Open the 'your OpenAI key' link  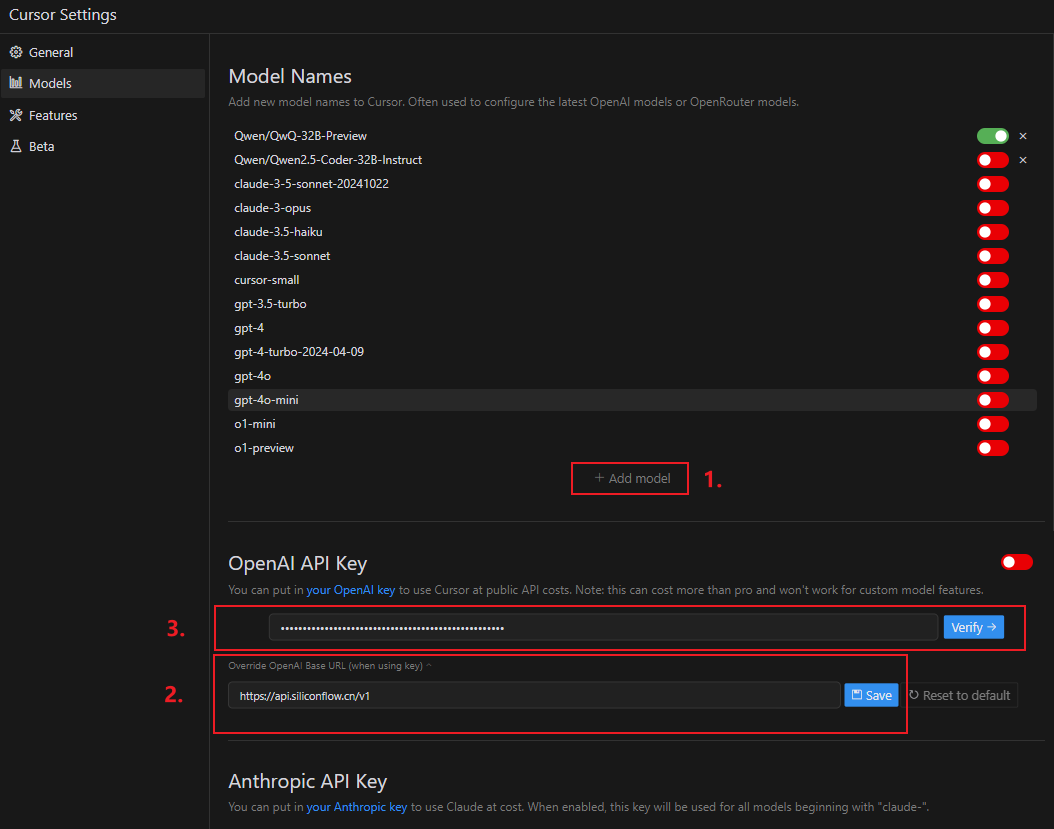tap(351, 590)
